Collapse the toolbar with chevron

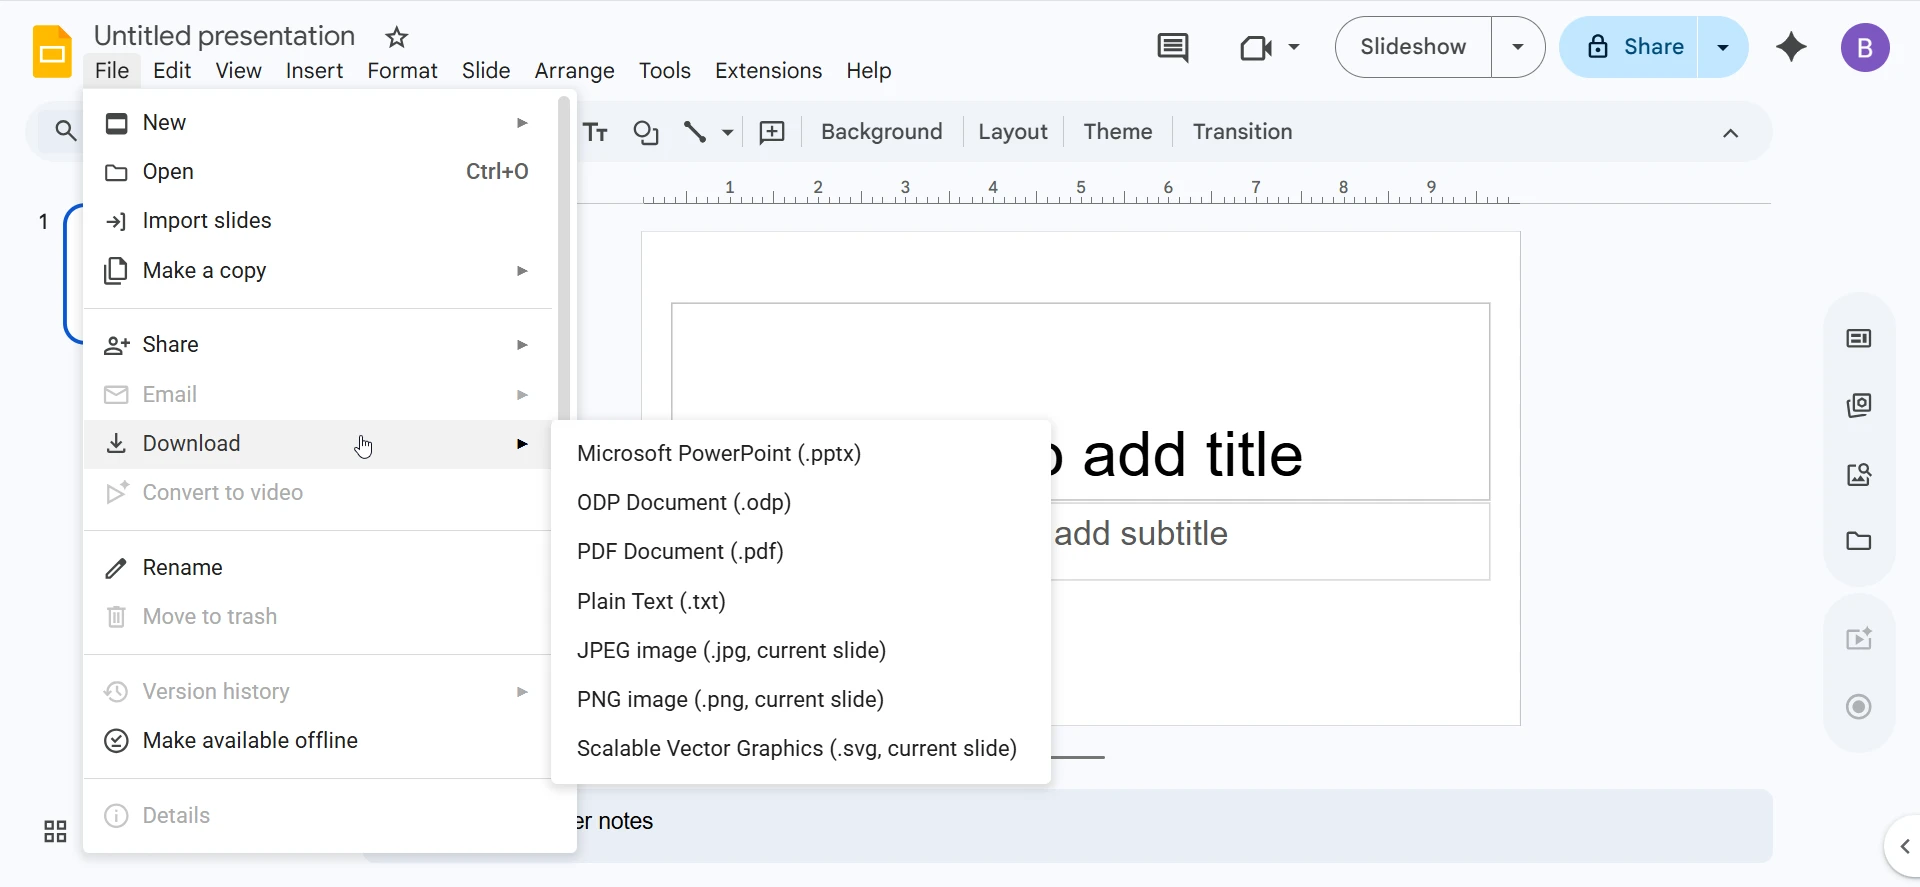click(1730, 133)
